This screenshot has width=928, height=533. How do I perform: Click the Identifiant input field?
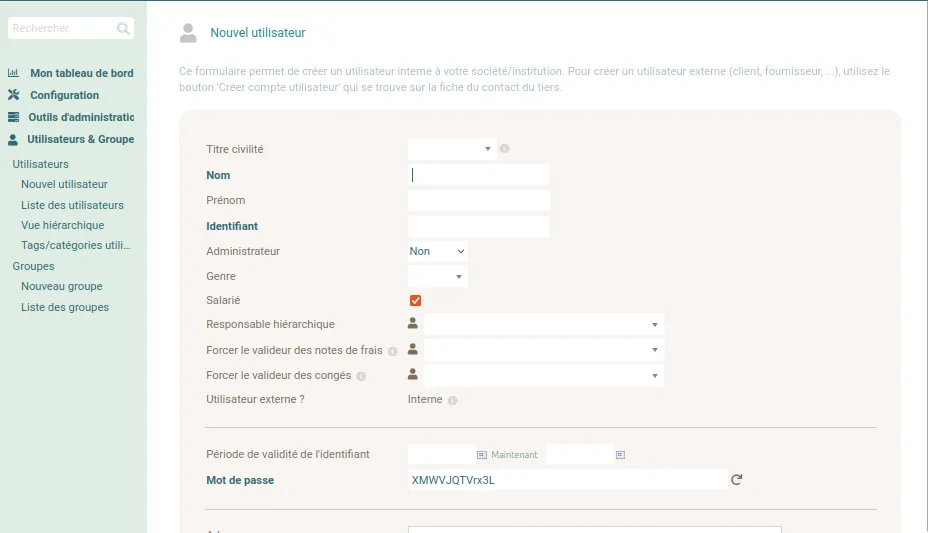coord(478,226)
